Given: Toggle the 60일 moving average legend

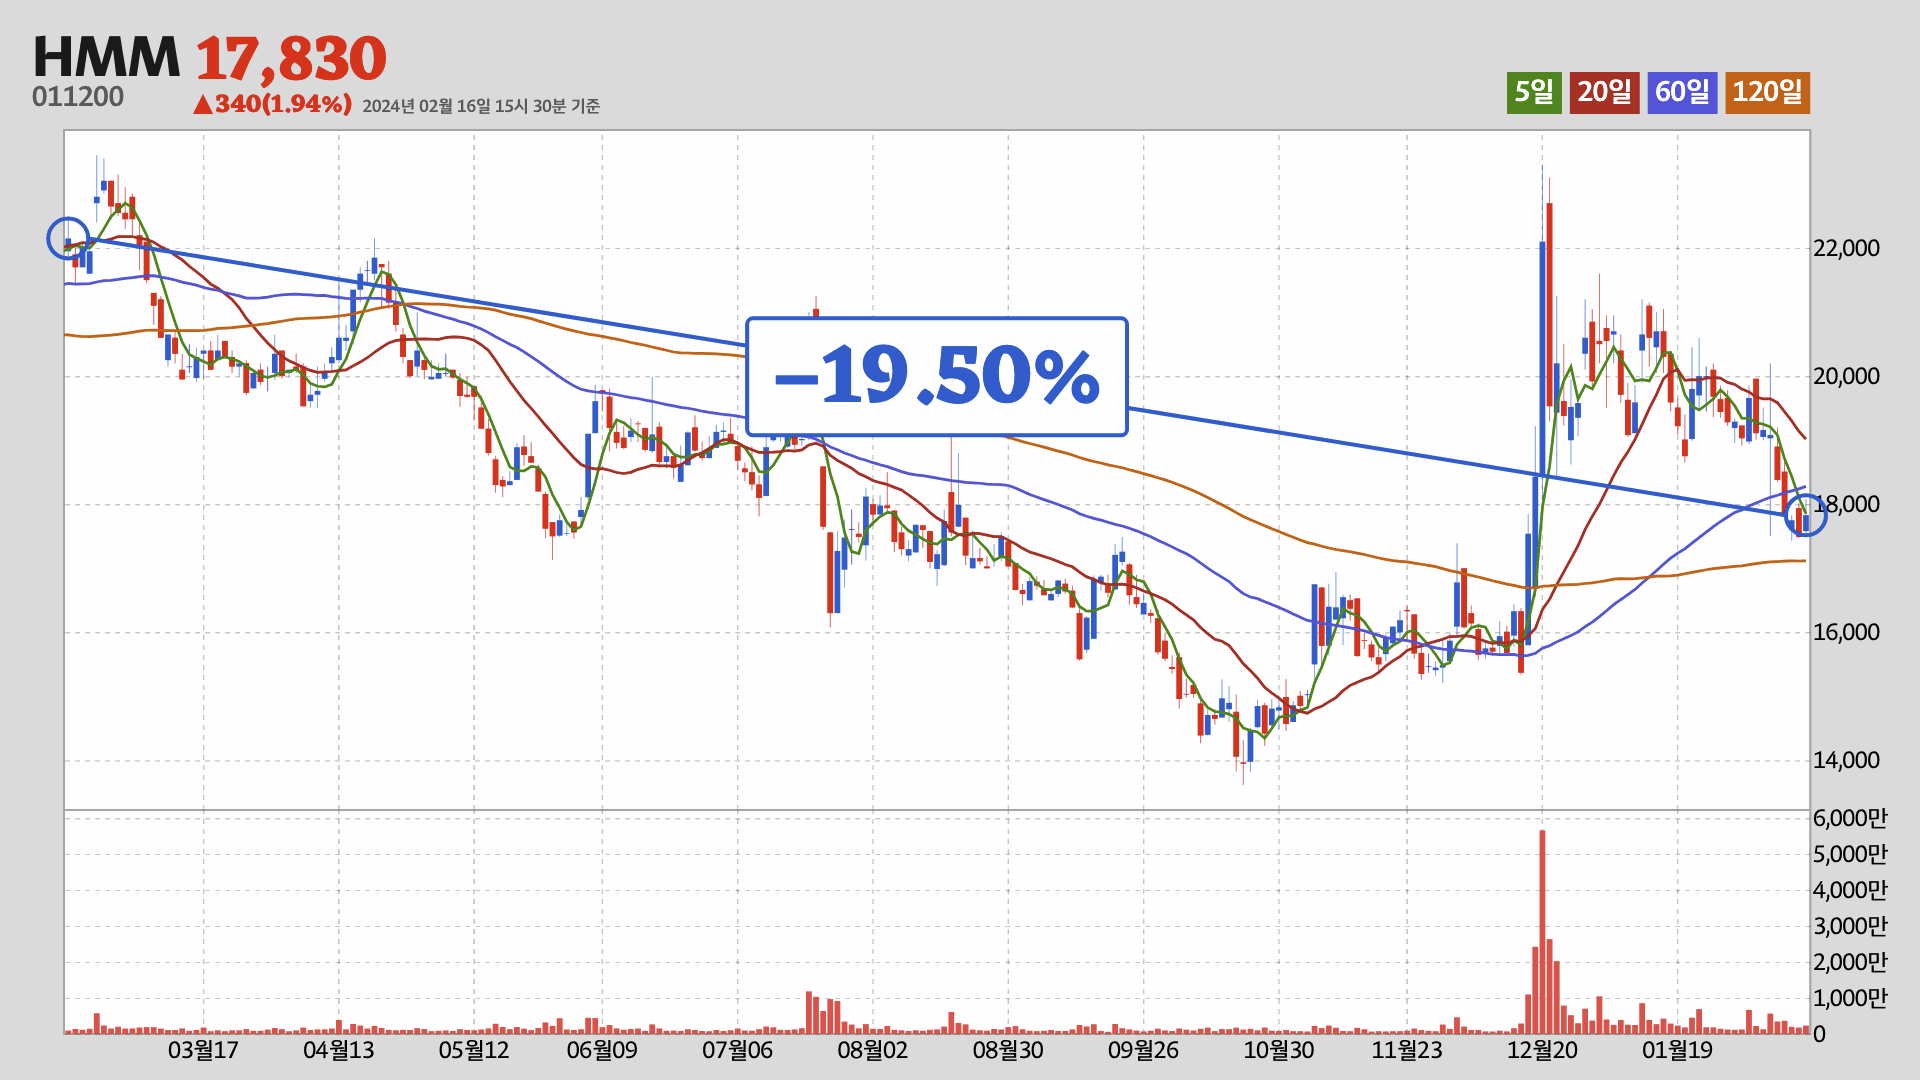Looking at the screenshot, I should click(x=1682, y=92).
